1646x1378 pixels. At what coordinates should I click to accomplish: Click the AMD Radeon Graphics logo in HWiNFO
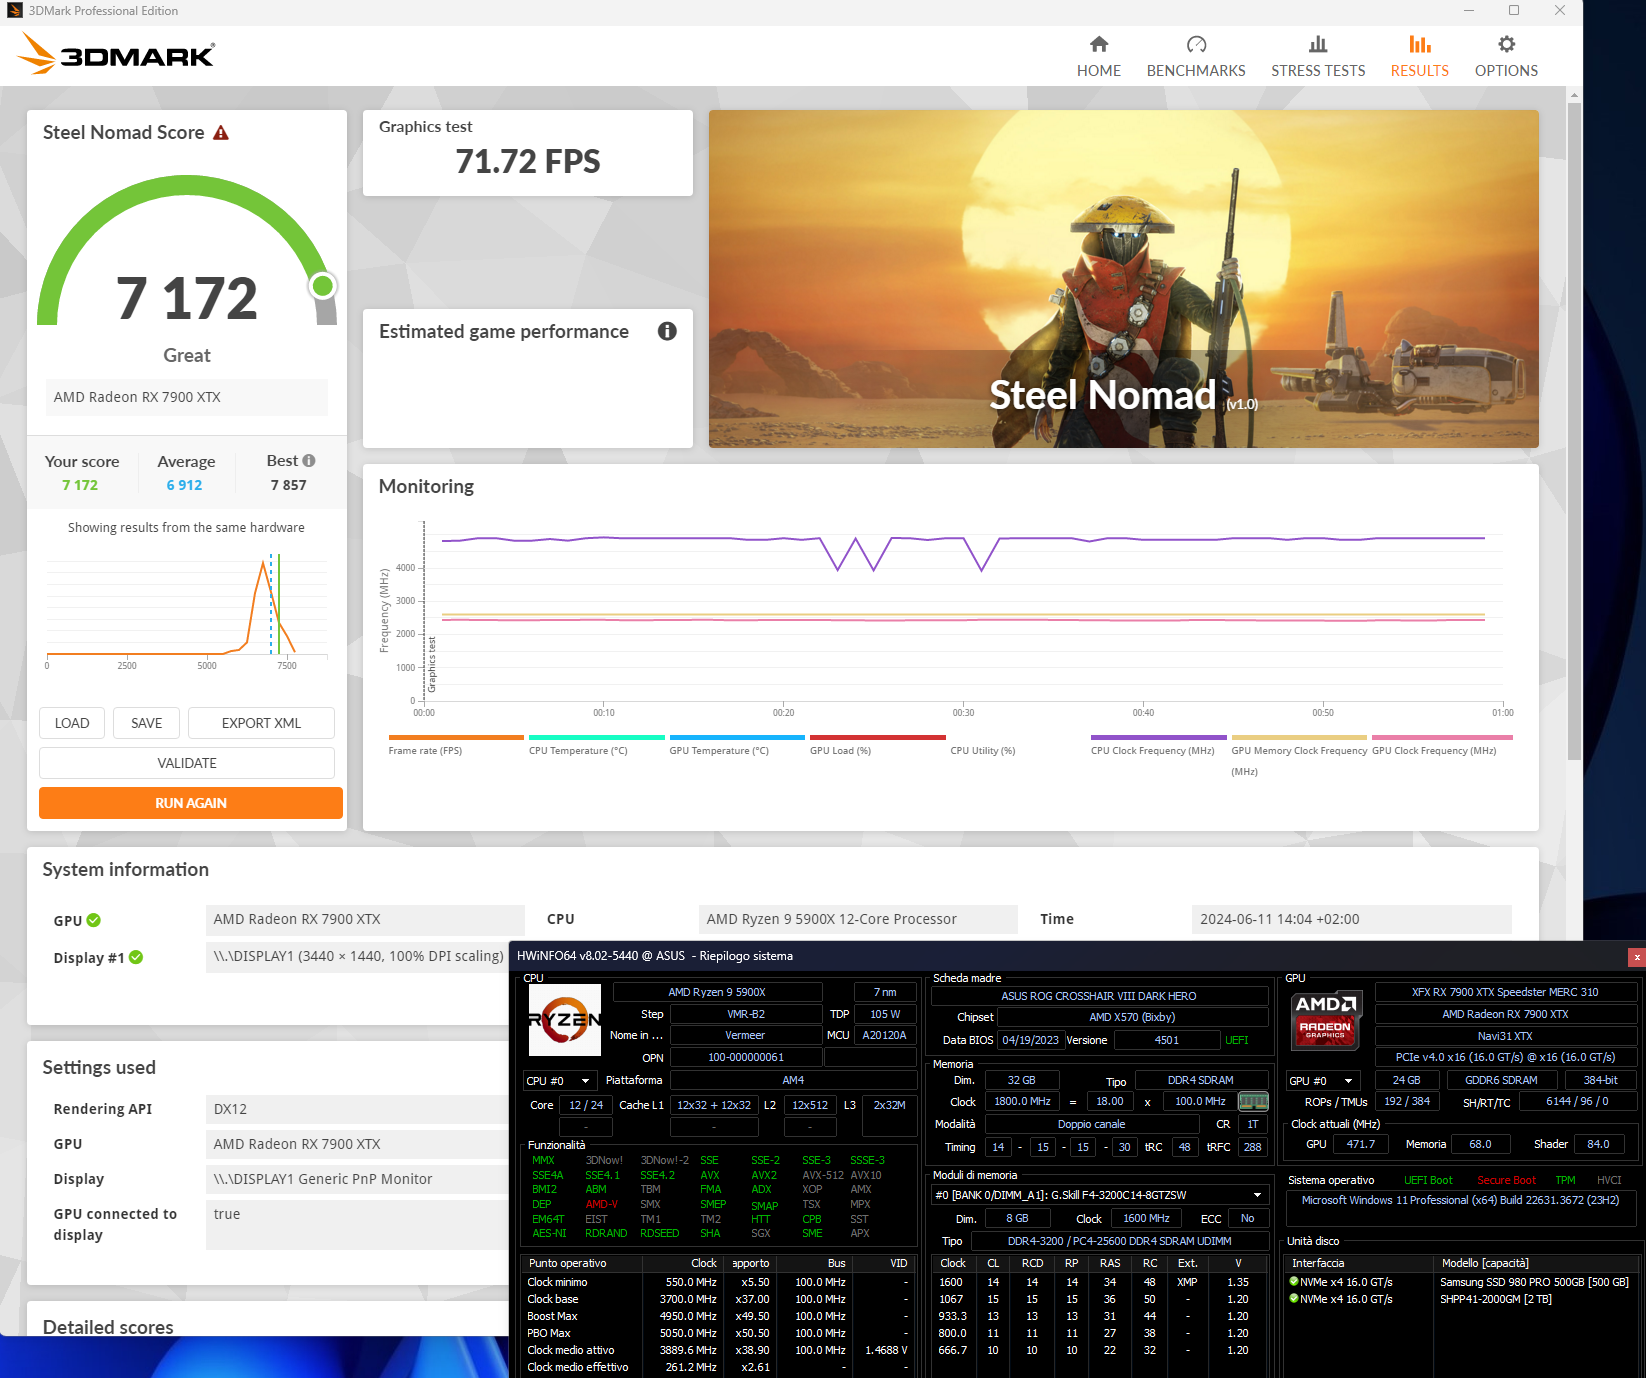pos(1325,1020)
